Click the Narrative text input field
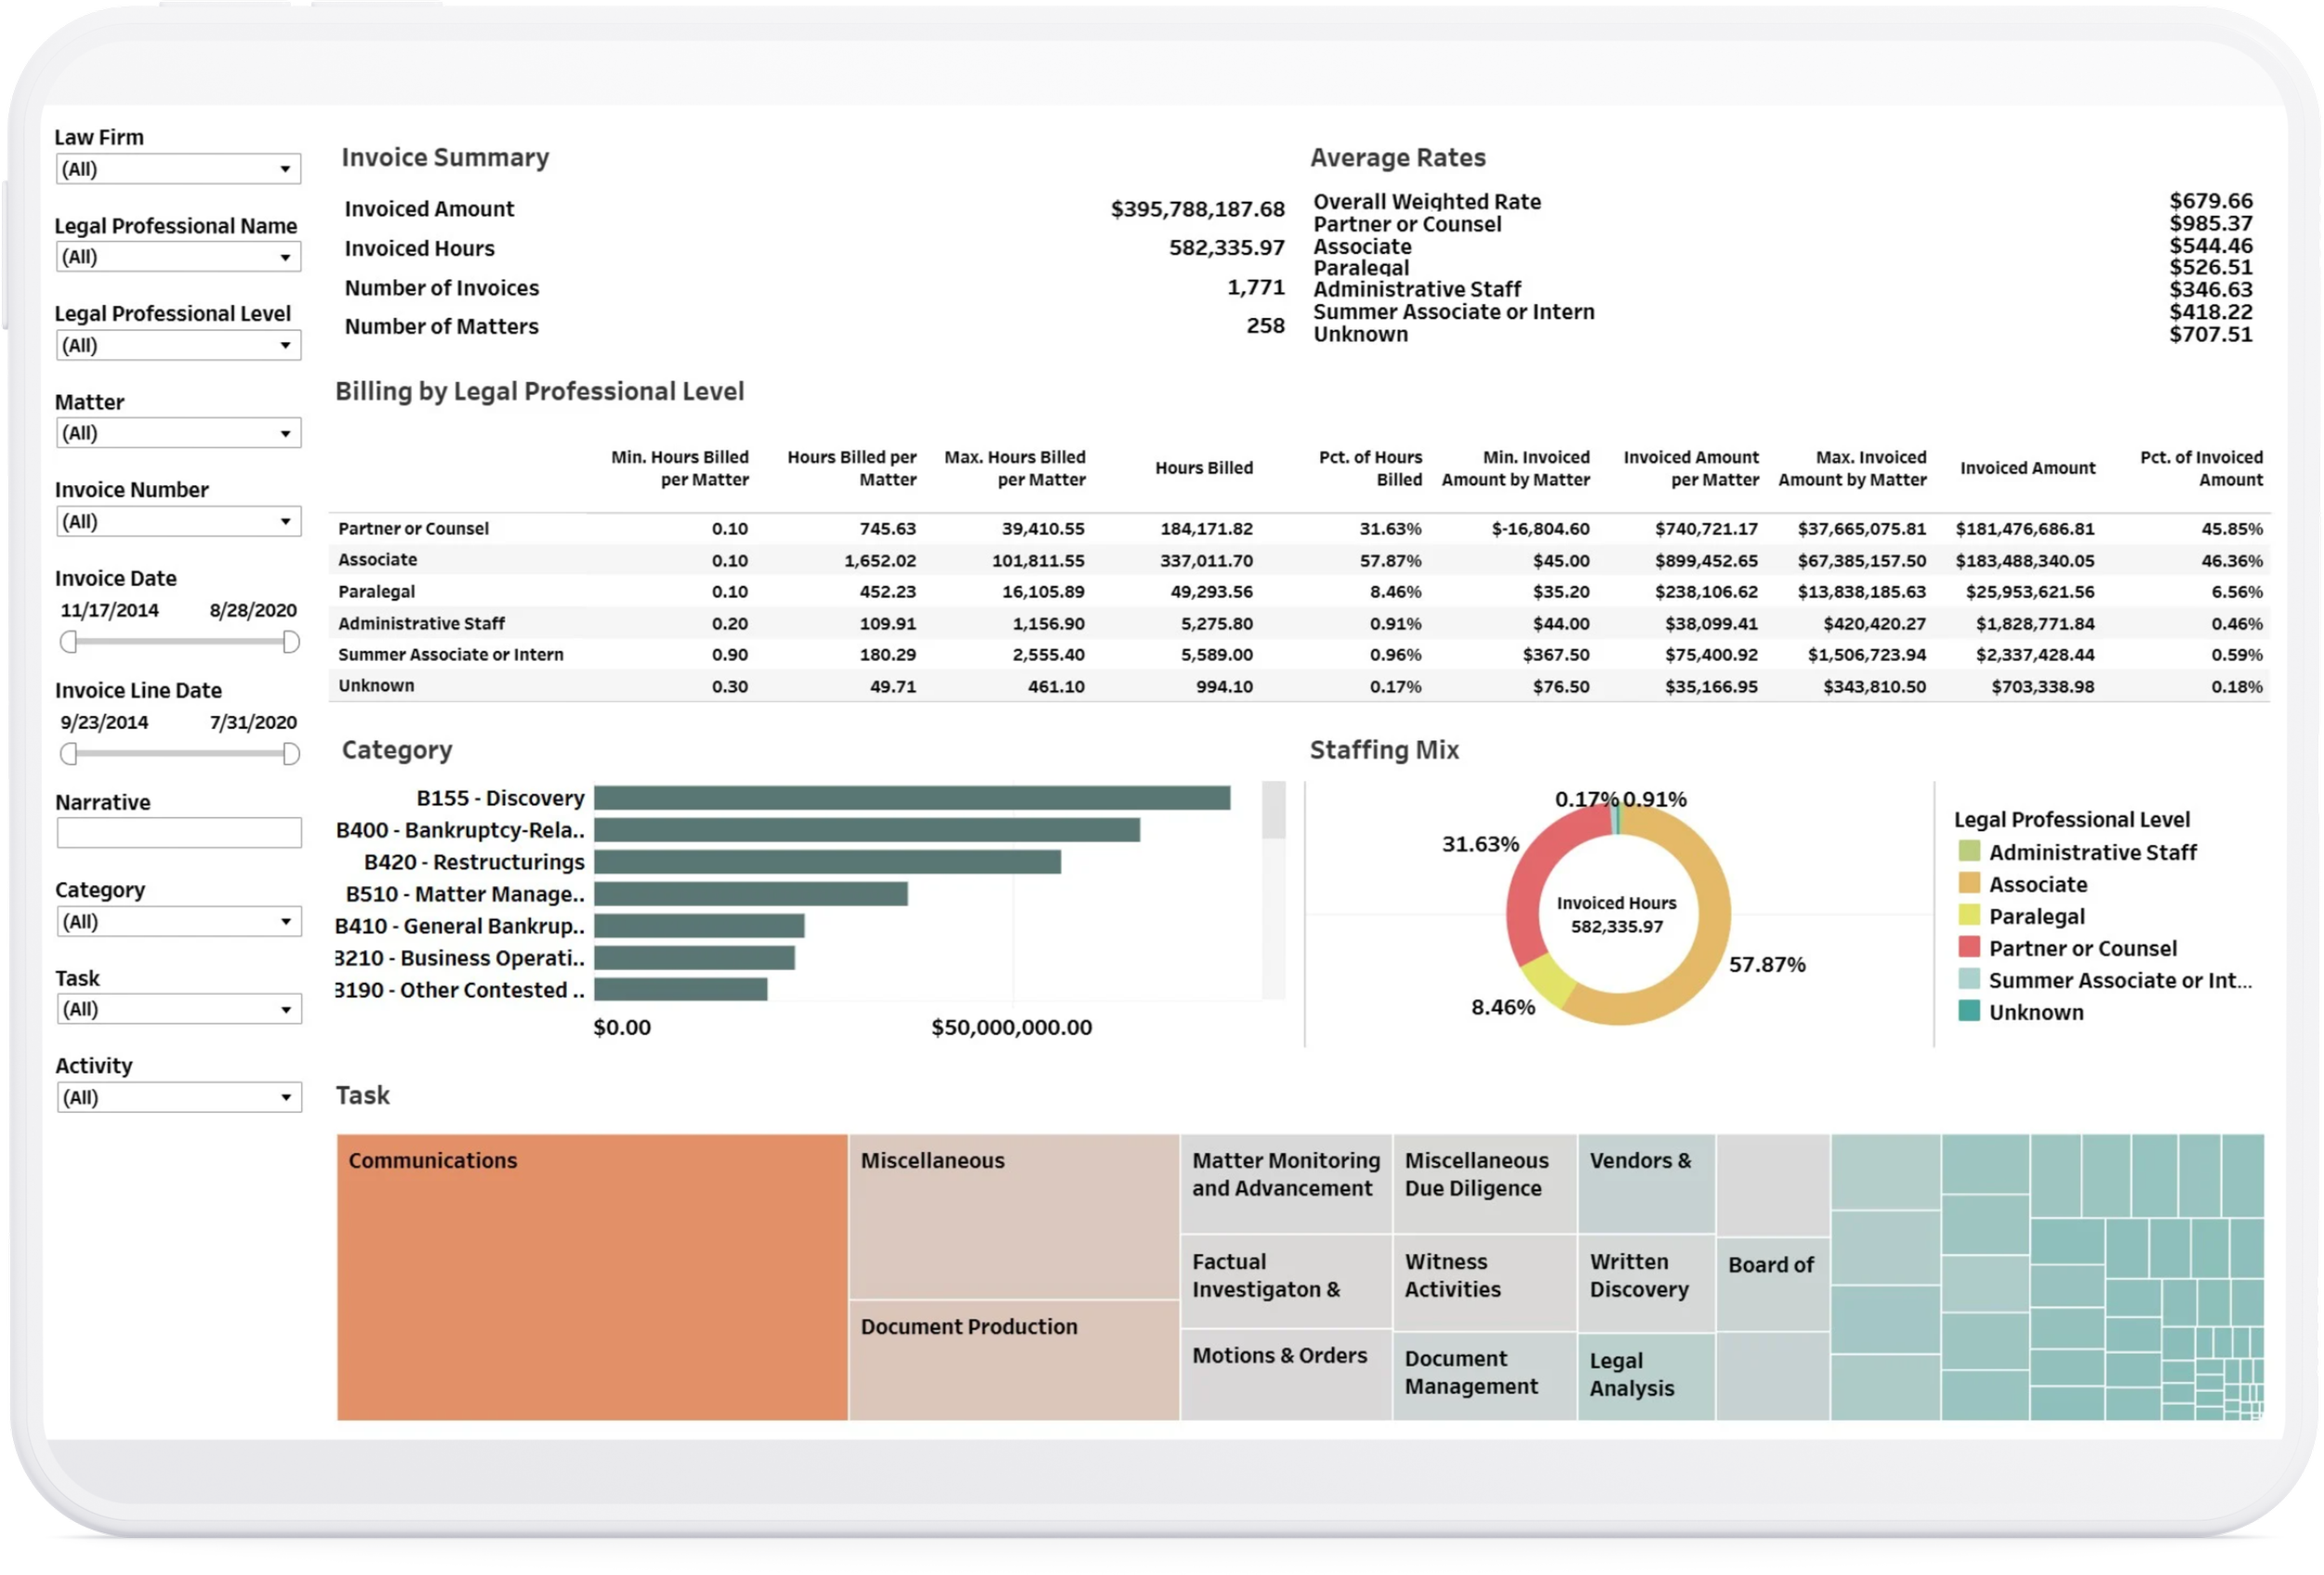The image size is (2324, 1575). [178, 832]
